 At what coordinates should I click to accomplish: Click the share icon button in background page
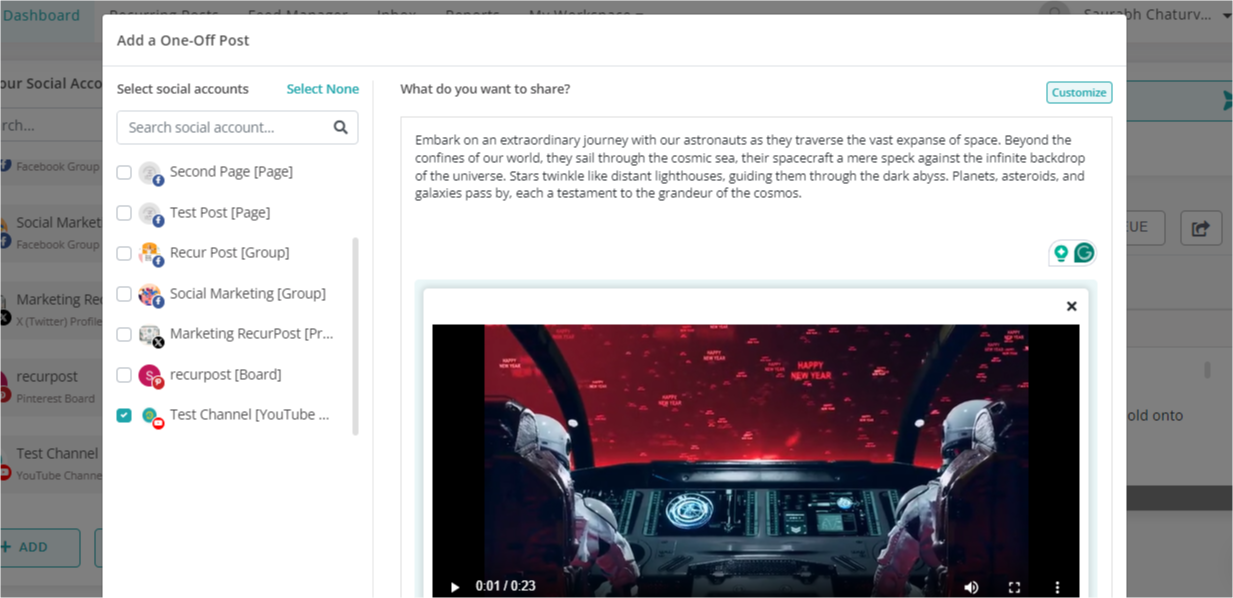click(1200, 228)
